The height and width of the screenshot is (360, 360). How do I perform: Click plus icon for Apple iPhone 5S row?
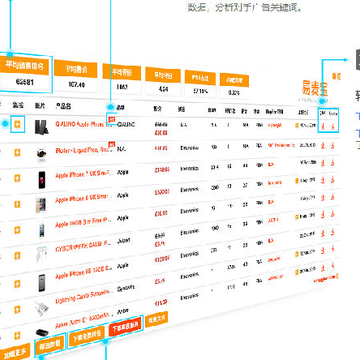coord(17,283)
